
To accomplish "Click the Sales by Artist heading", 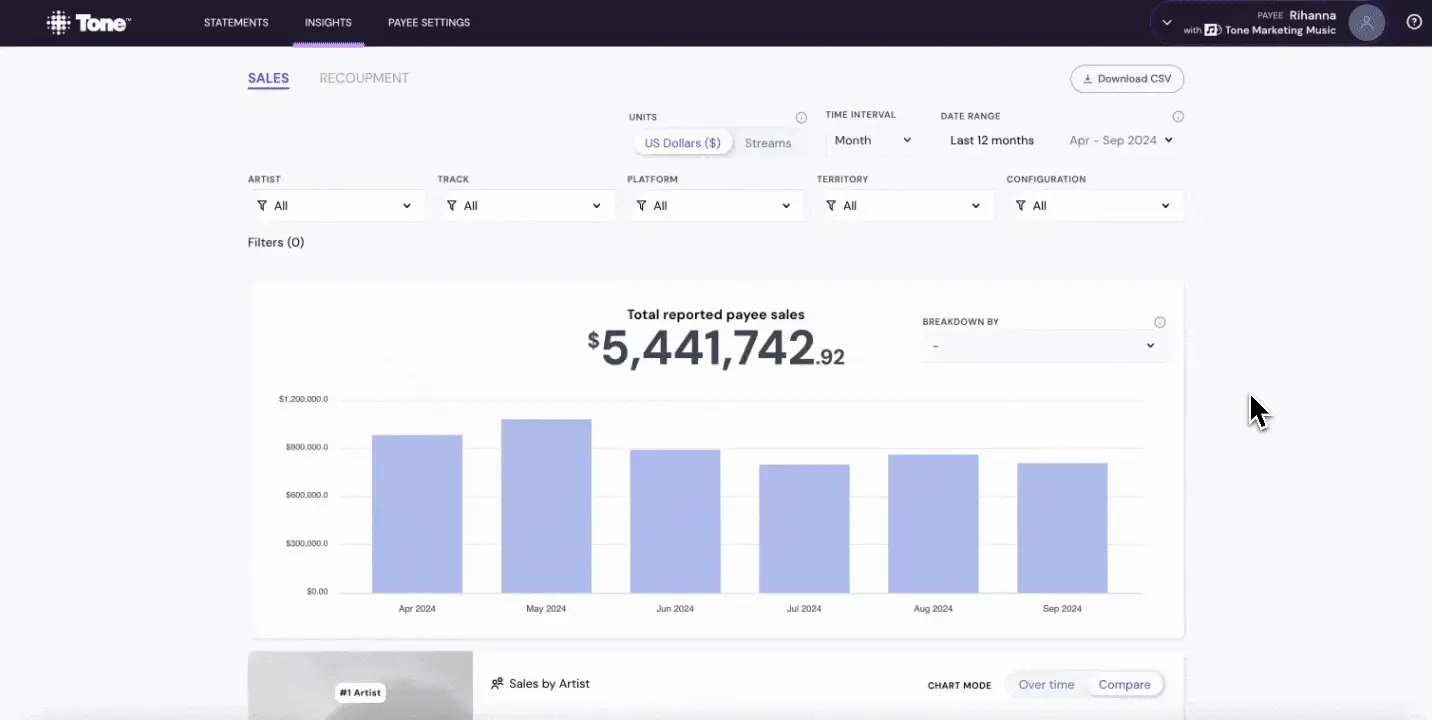I will (549, 684).
